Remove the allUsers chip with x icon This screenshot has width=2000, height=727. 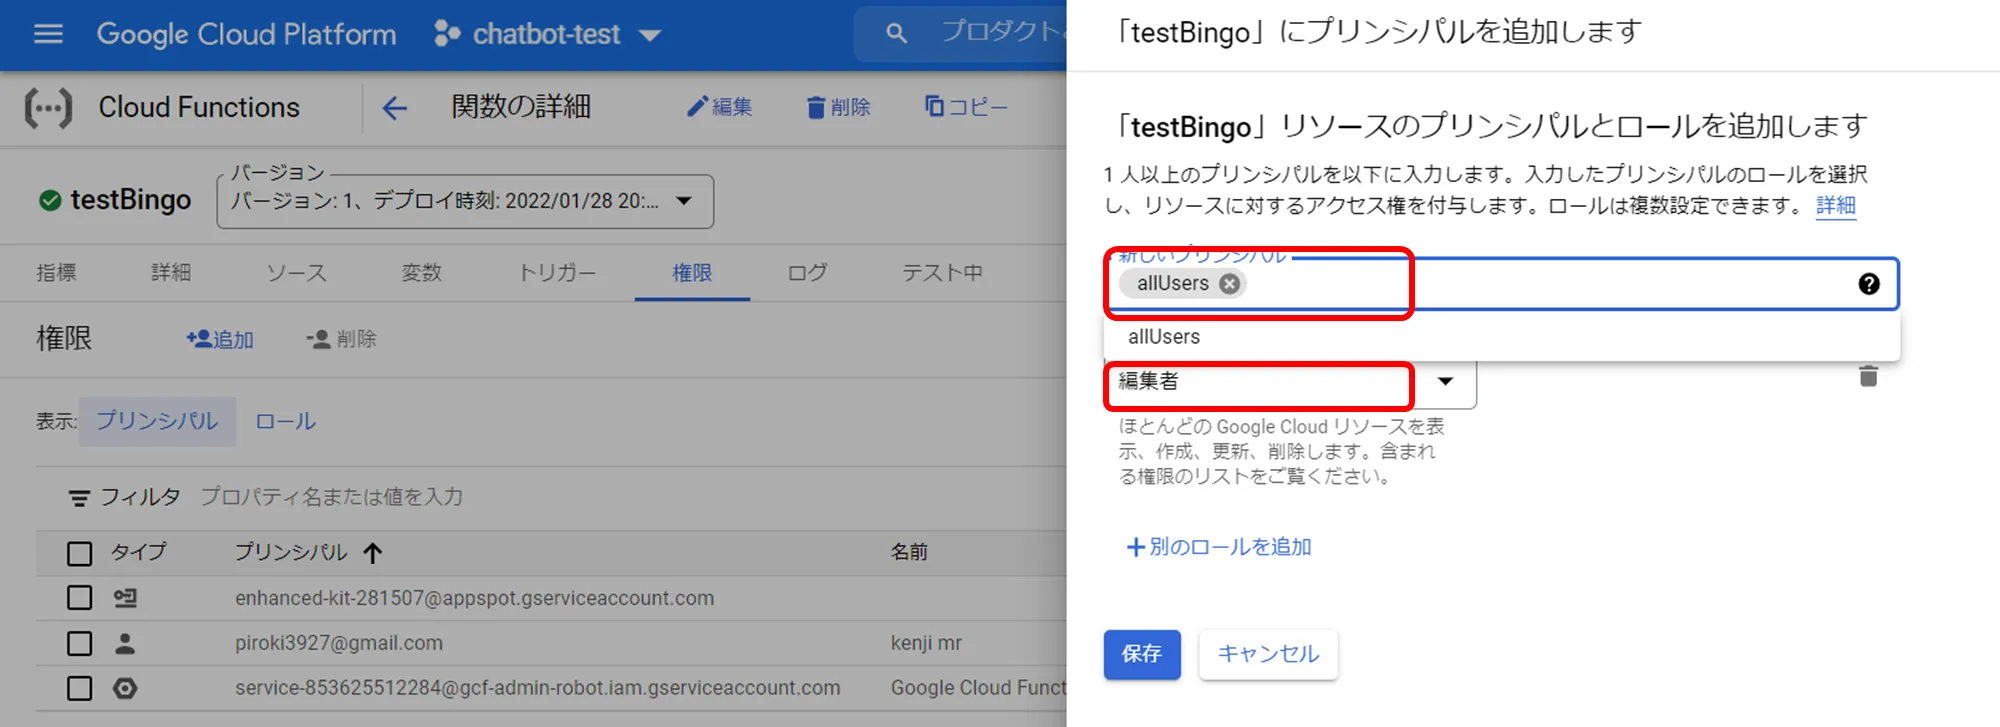(x=1230, y=284)
